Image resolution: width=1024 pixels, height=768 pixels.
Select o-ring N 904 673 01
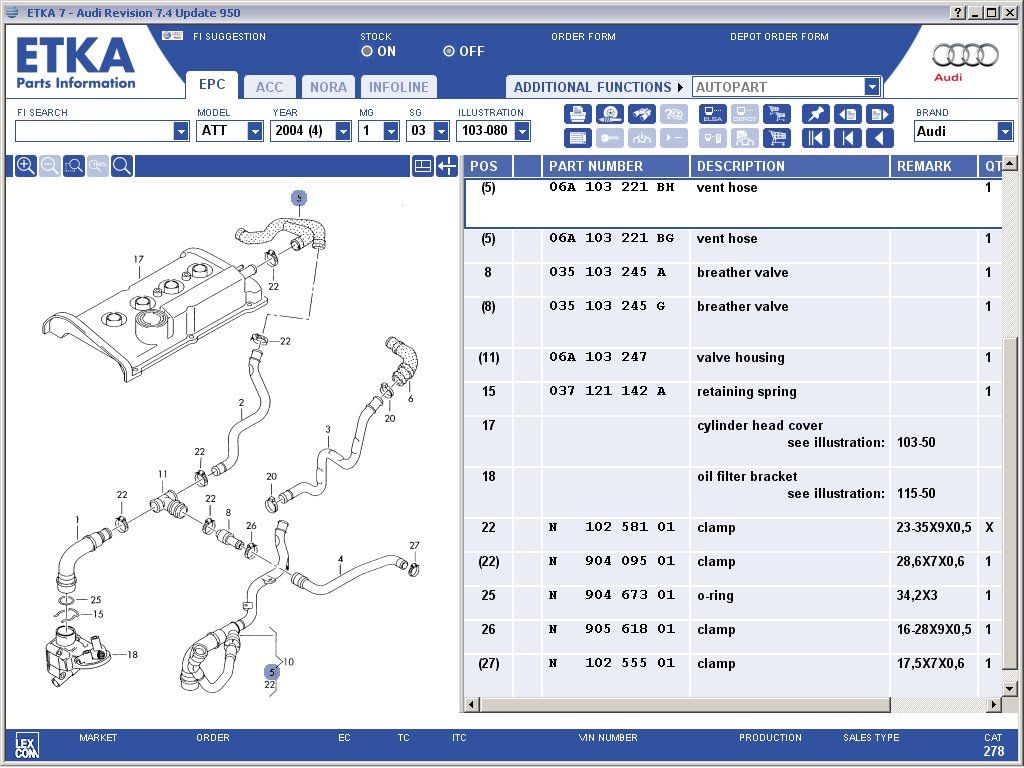coord(733,602)
